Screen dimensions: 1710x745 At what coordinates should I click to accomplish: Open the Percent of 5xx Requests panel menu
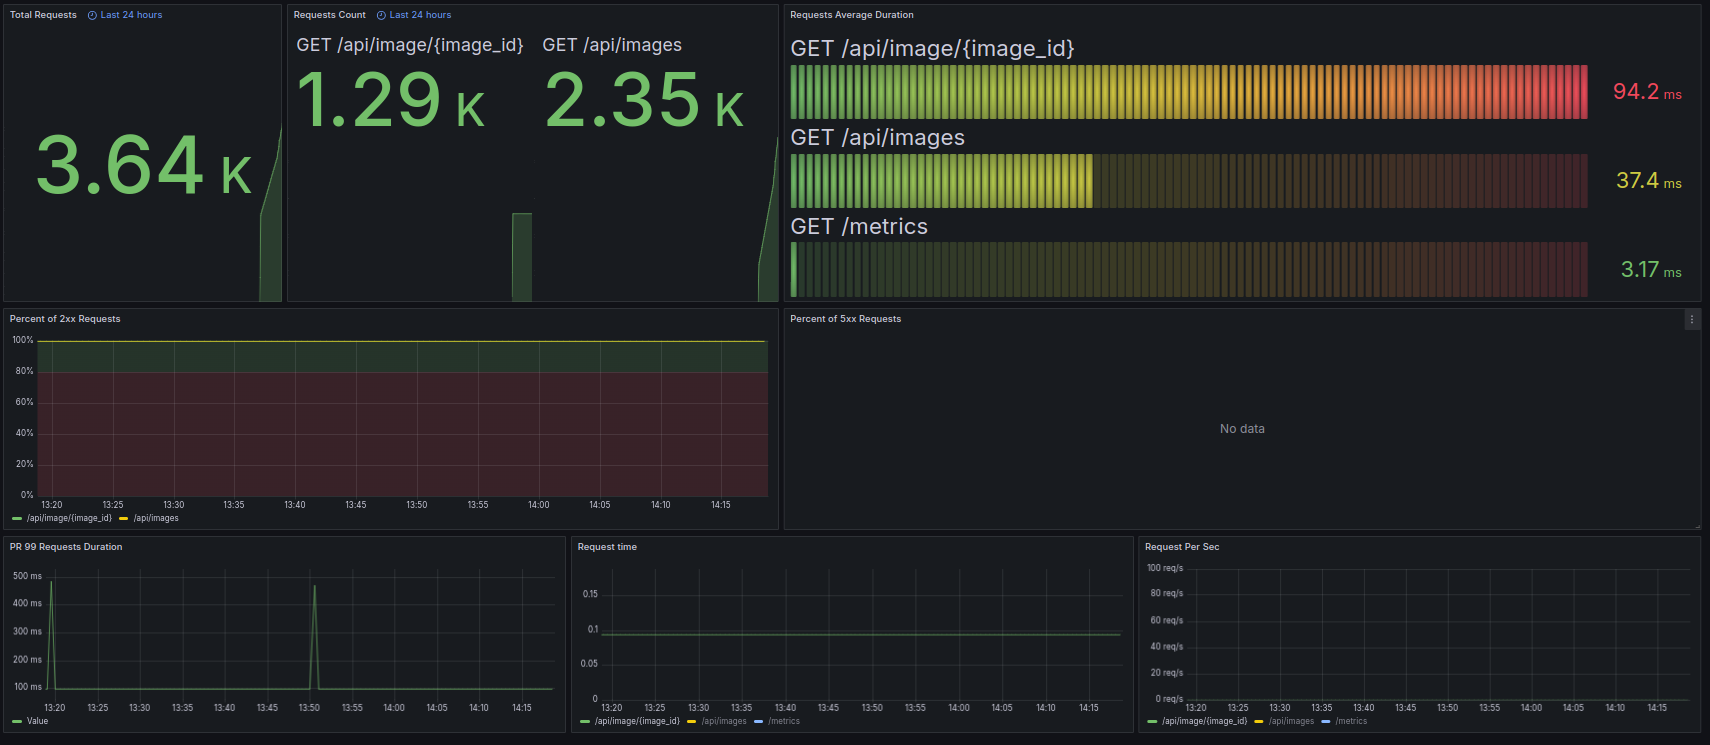1691,319
